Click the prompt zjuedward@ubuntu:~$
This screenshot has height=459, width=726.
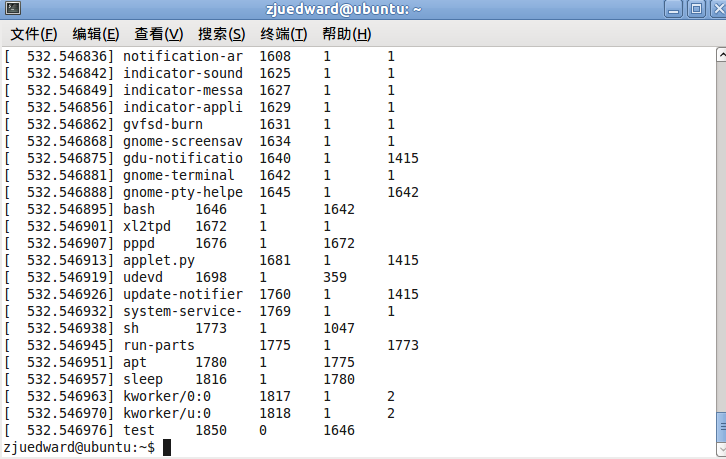pos(79,447)
